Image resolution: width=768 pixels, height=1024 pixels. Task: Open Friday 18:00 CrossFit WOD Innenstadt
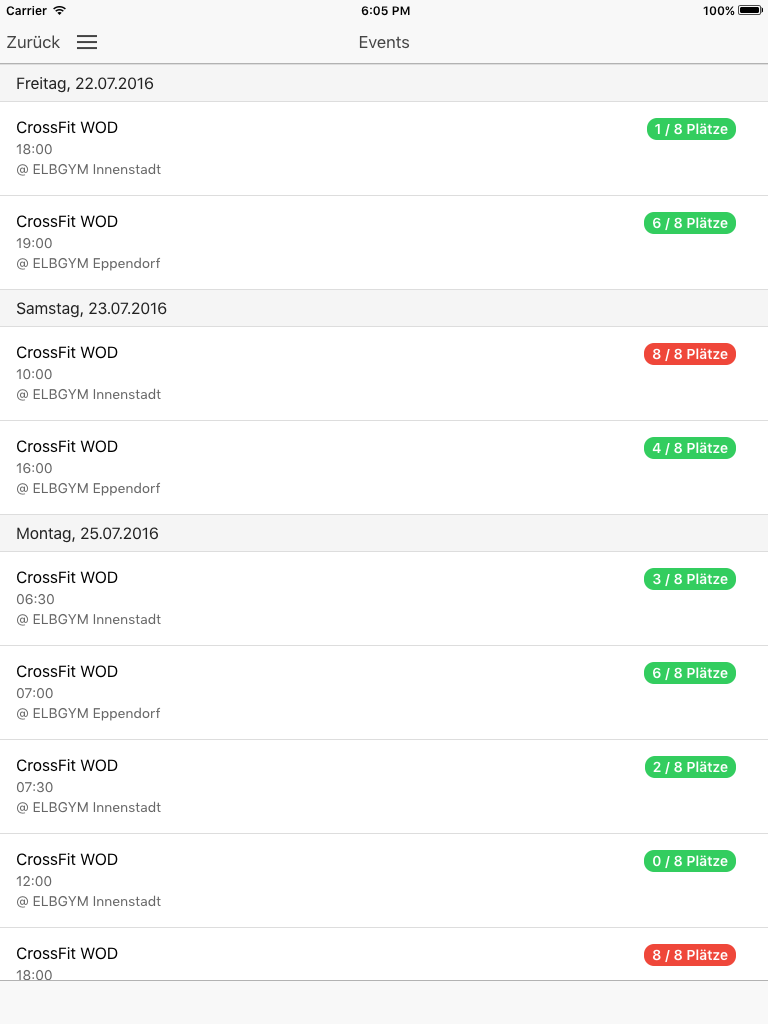384,148
